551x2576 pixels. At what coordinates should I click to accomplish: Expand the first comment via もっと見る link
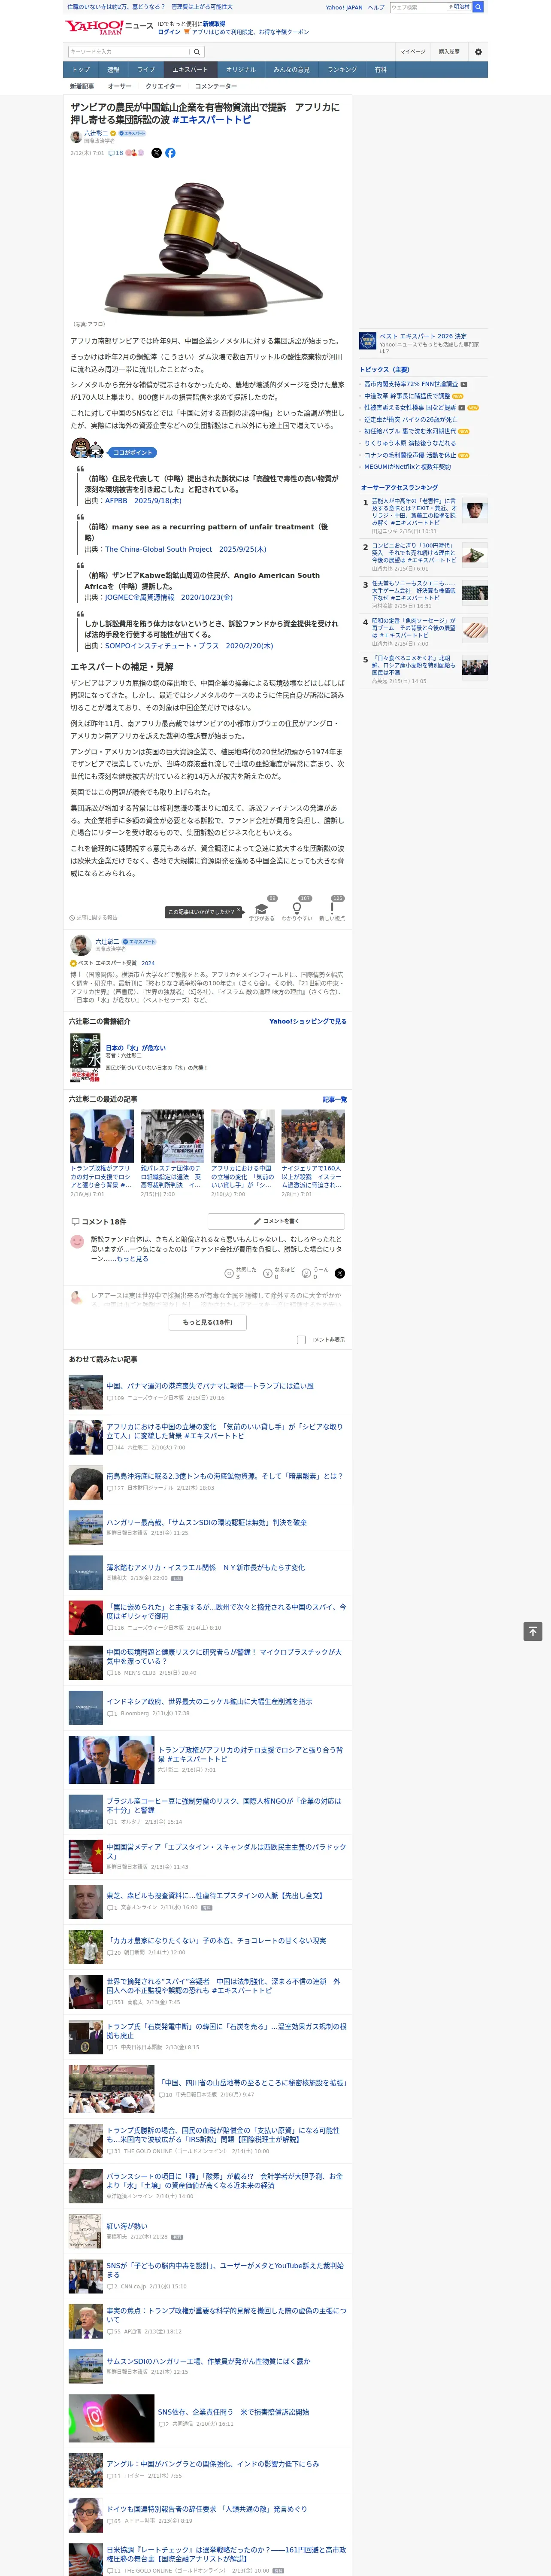pos(132,1258)
